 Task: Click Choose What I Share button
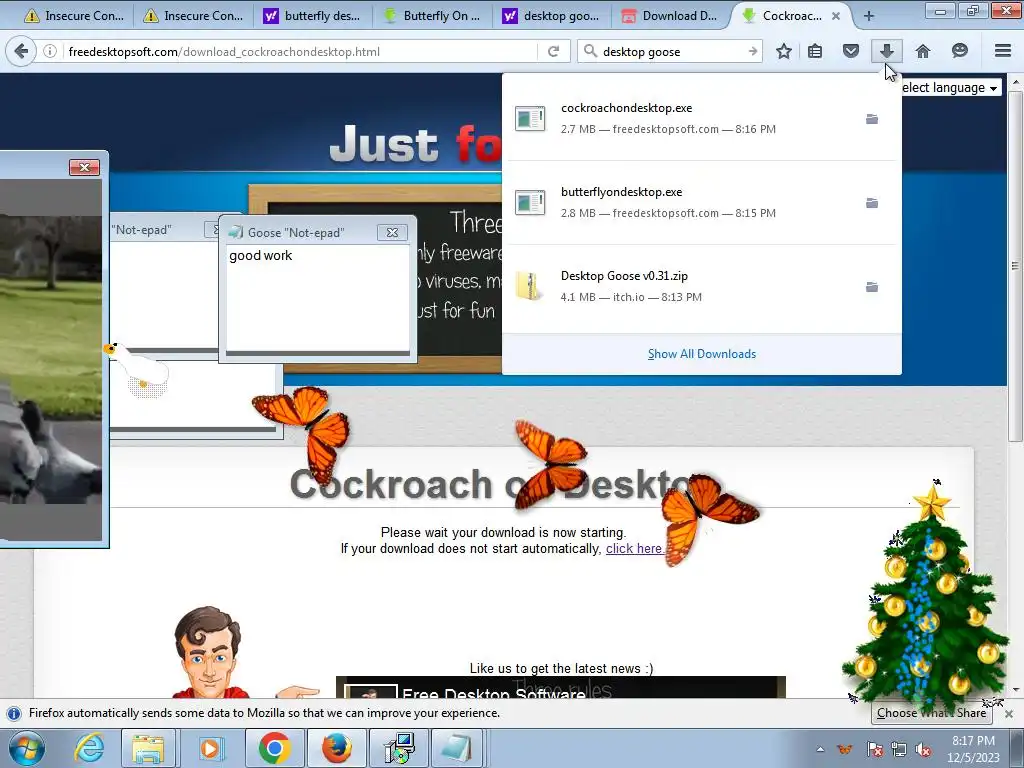coord(931,713)
